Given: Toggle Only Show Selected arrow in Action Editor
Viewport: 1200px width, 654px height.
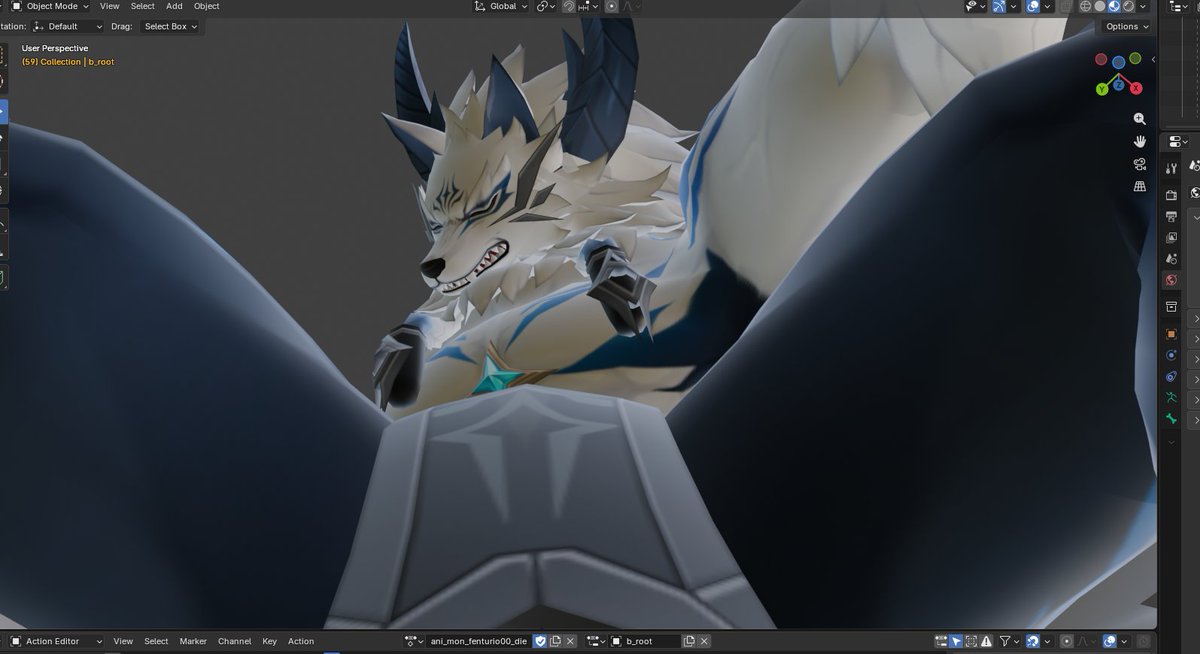Looking at the screenshot, I should 956,641.
